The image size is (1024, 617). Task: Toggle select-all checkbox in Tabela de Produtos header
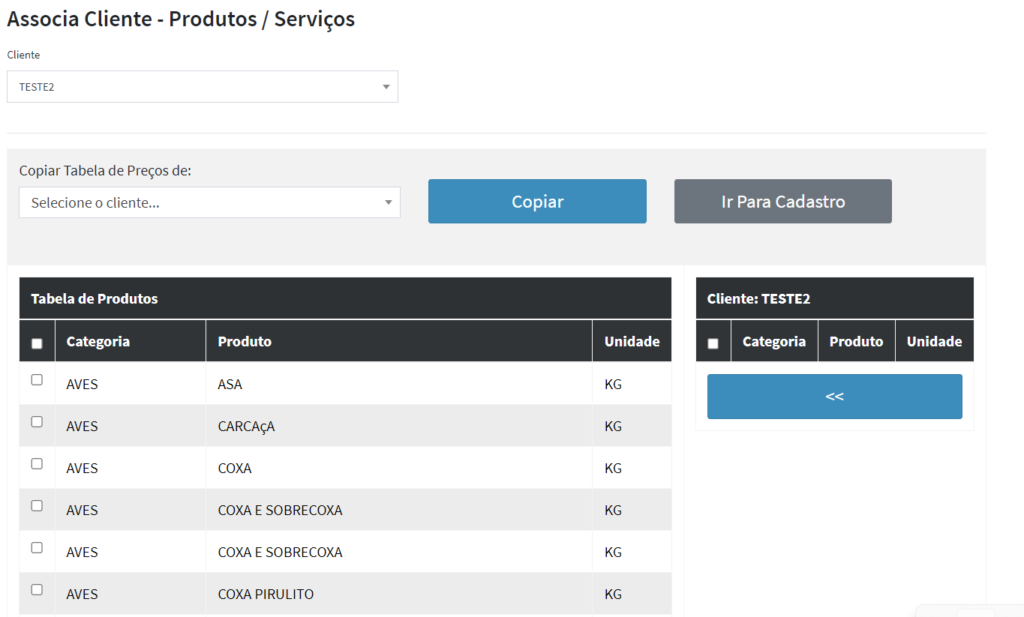(37, 343)
